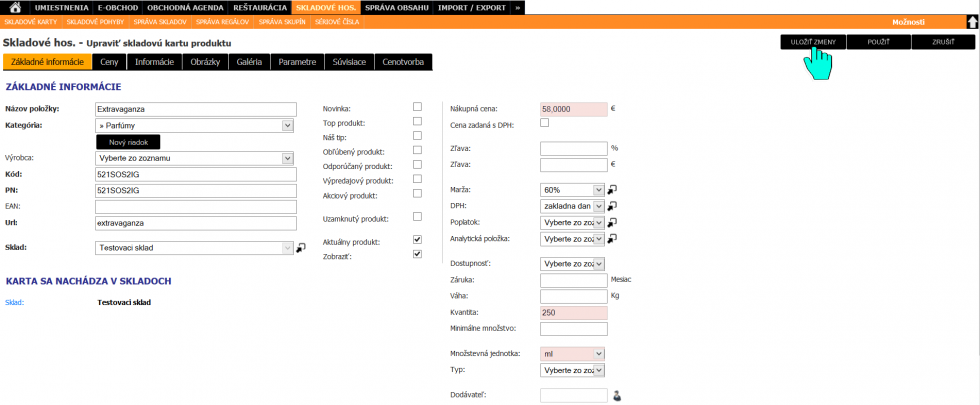
Task: Uncheck the Aktuálny produkt checkbox
Action: (x=418, y=239)
